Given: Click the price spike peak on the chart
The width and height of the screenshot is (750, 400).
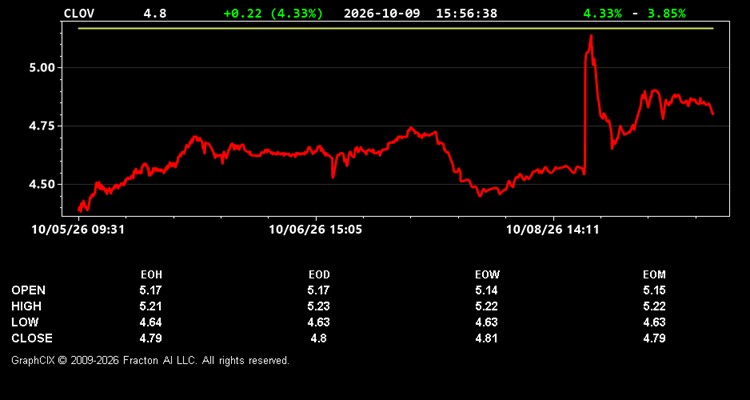Looking at the screenshot, I should click(x=591, y=36).
